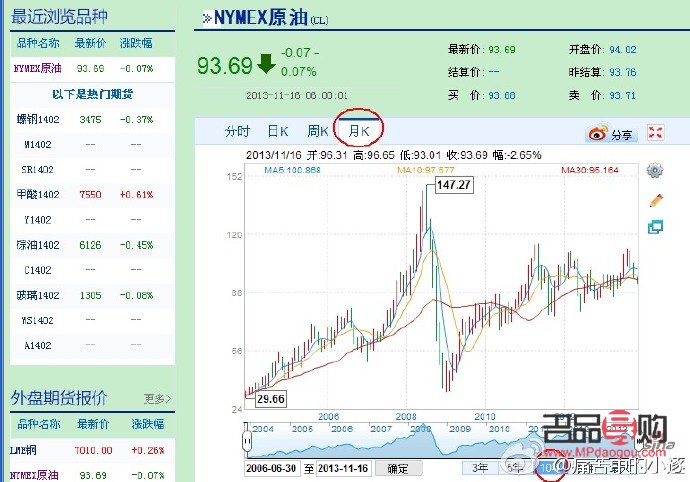690x482 pixels.
Task: Open NYMEX原油 in recently viewed list
Action: click(x=92, y=69)
